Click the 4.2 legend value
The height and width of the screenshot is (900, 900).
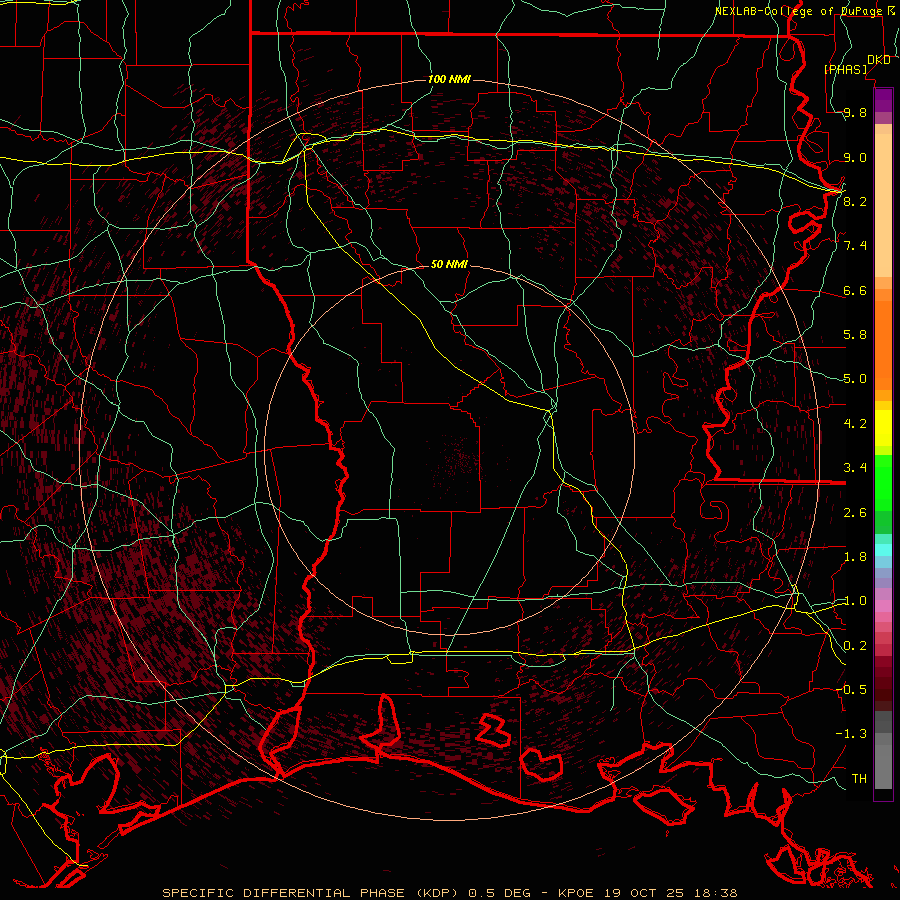(855, 424)
